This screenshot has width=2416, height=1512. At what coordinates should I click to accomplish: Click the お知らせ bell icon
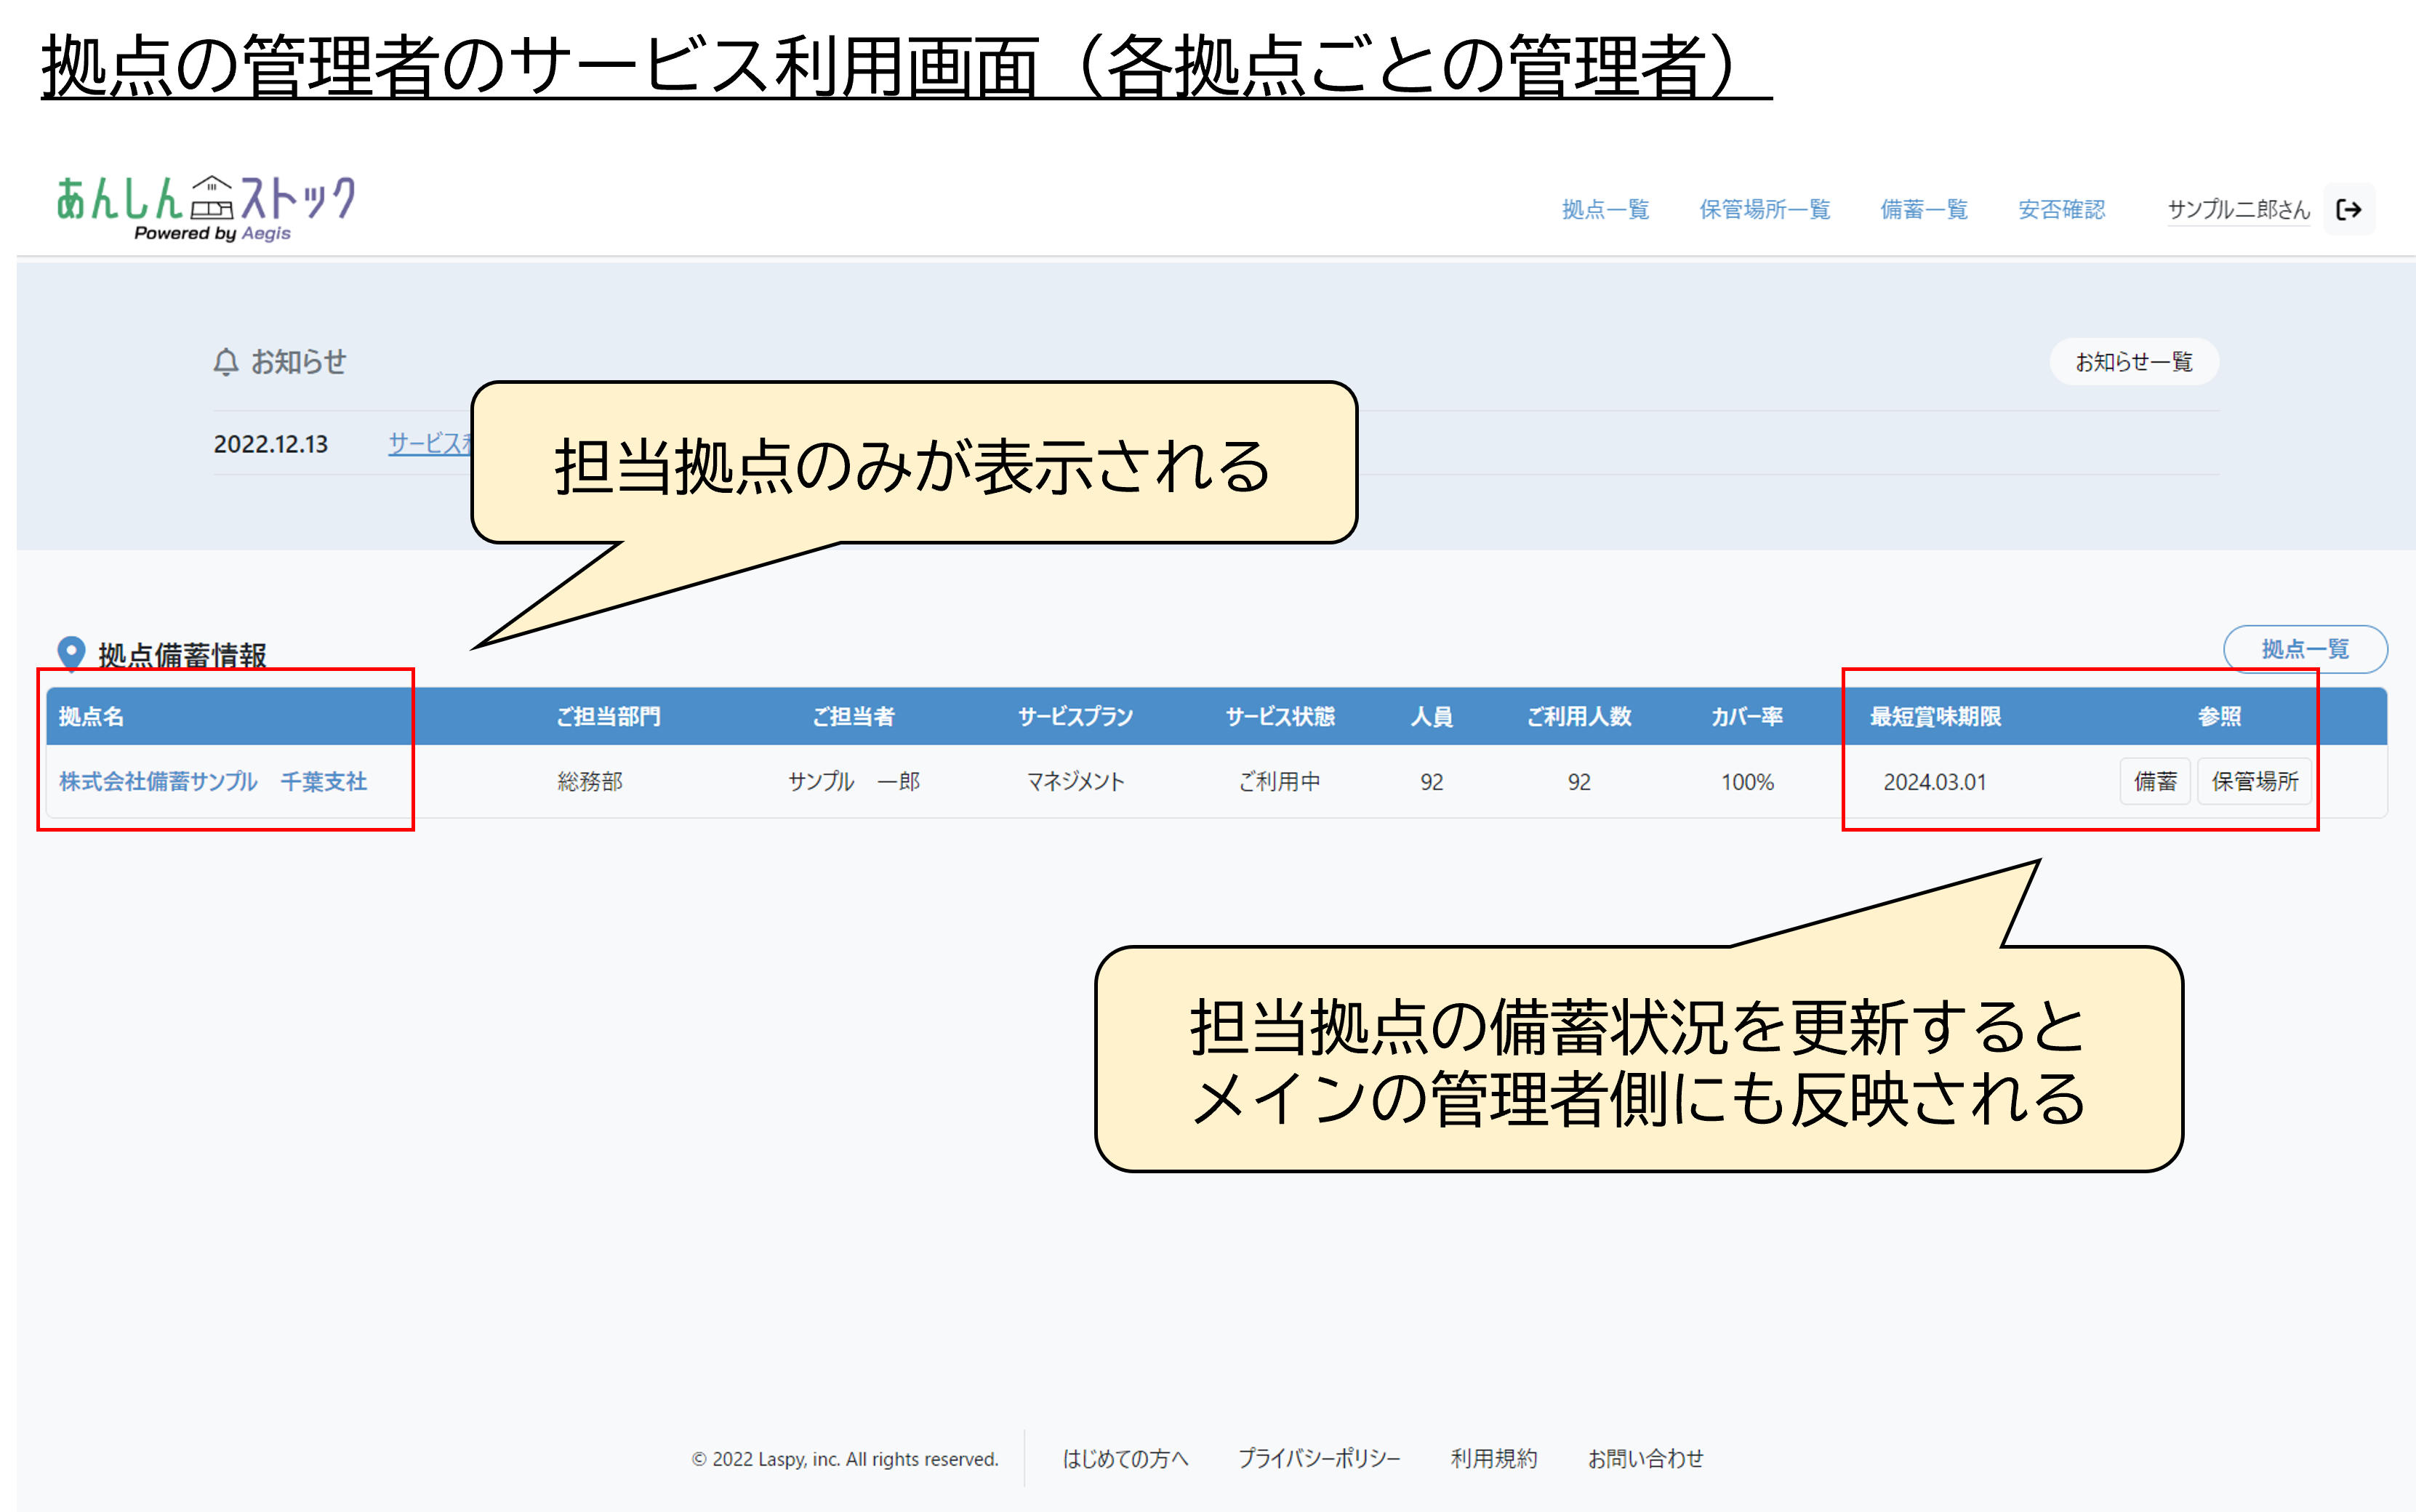(x=226, y=362)
